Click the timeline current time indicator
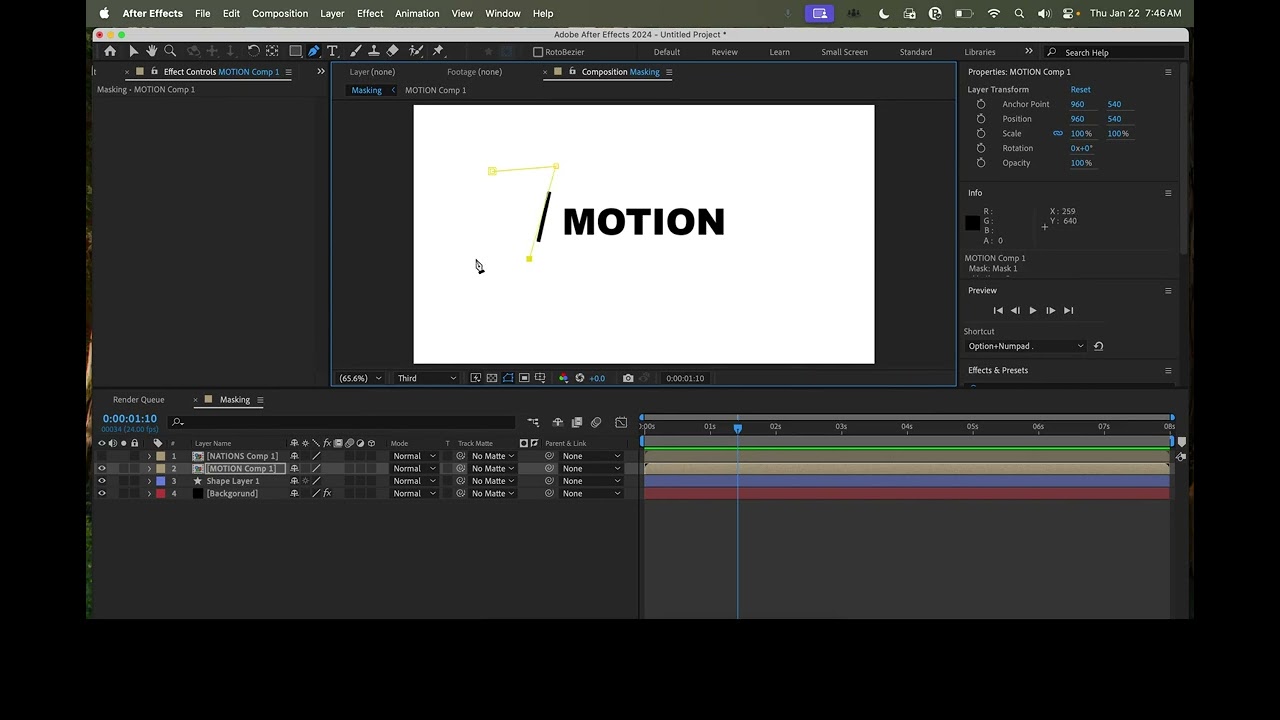 click(738, 428)
